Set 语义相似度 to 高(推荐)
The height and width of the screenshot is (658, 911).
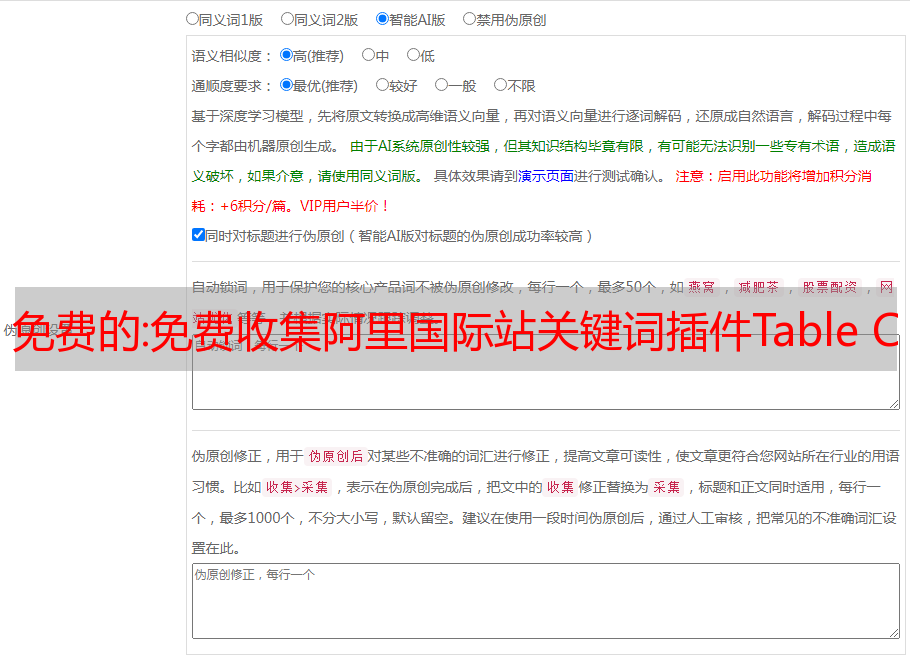(x=286, y=55)
